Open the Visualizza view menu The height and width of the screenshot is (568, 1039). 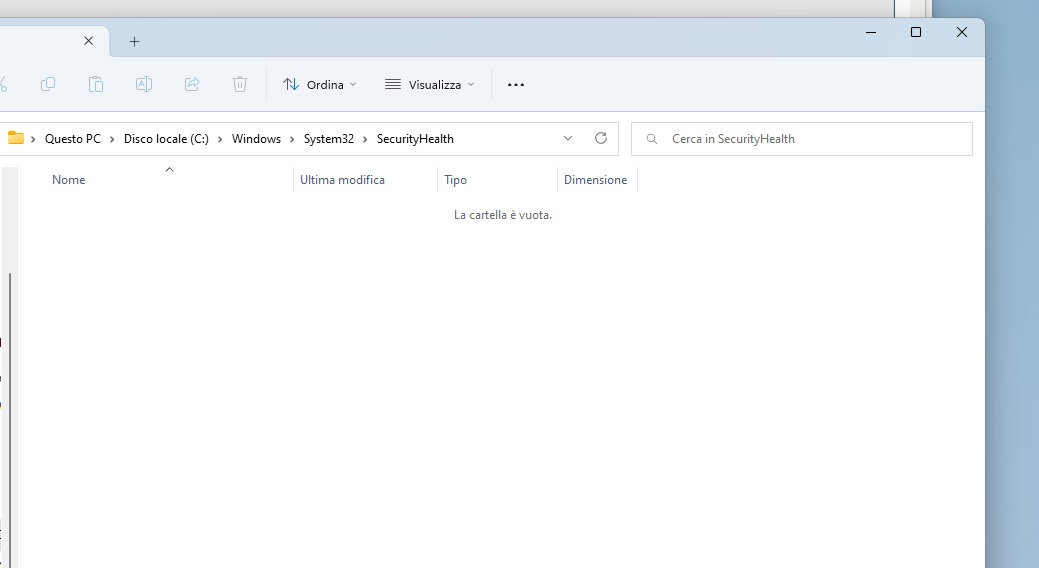pos(429,84)
